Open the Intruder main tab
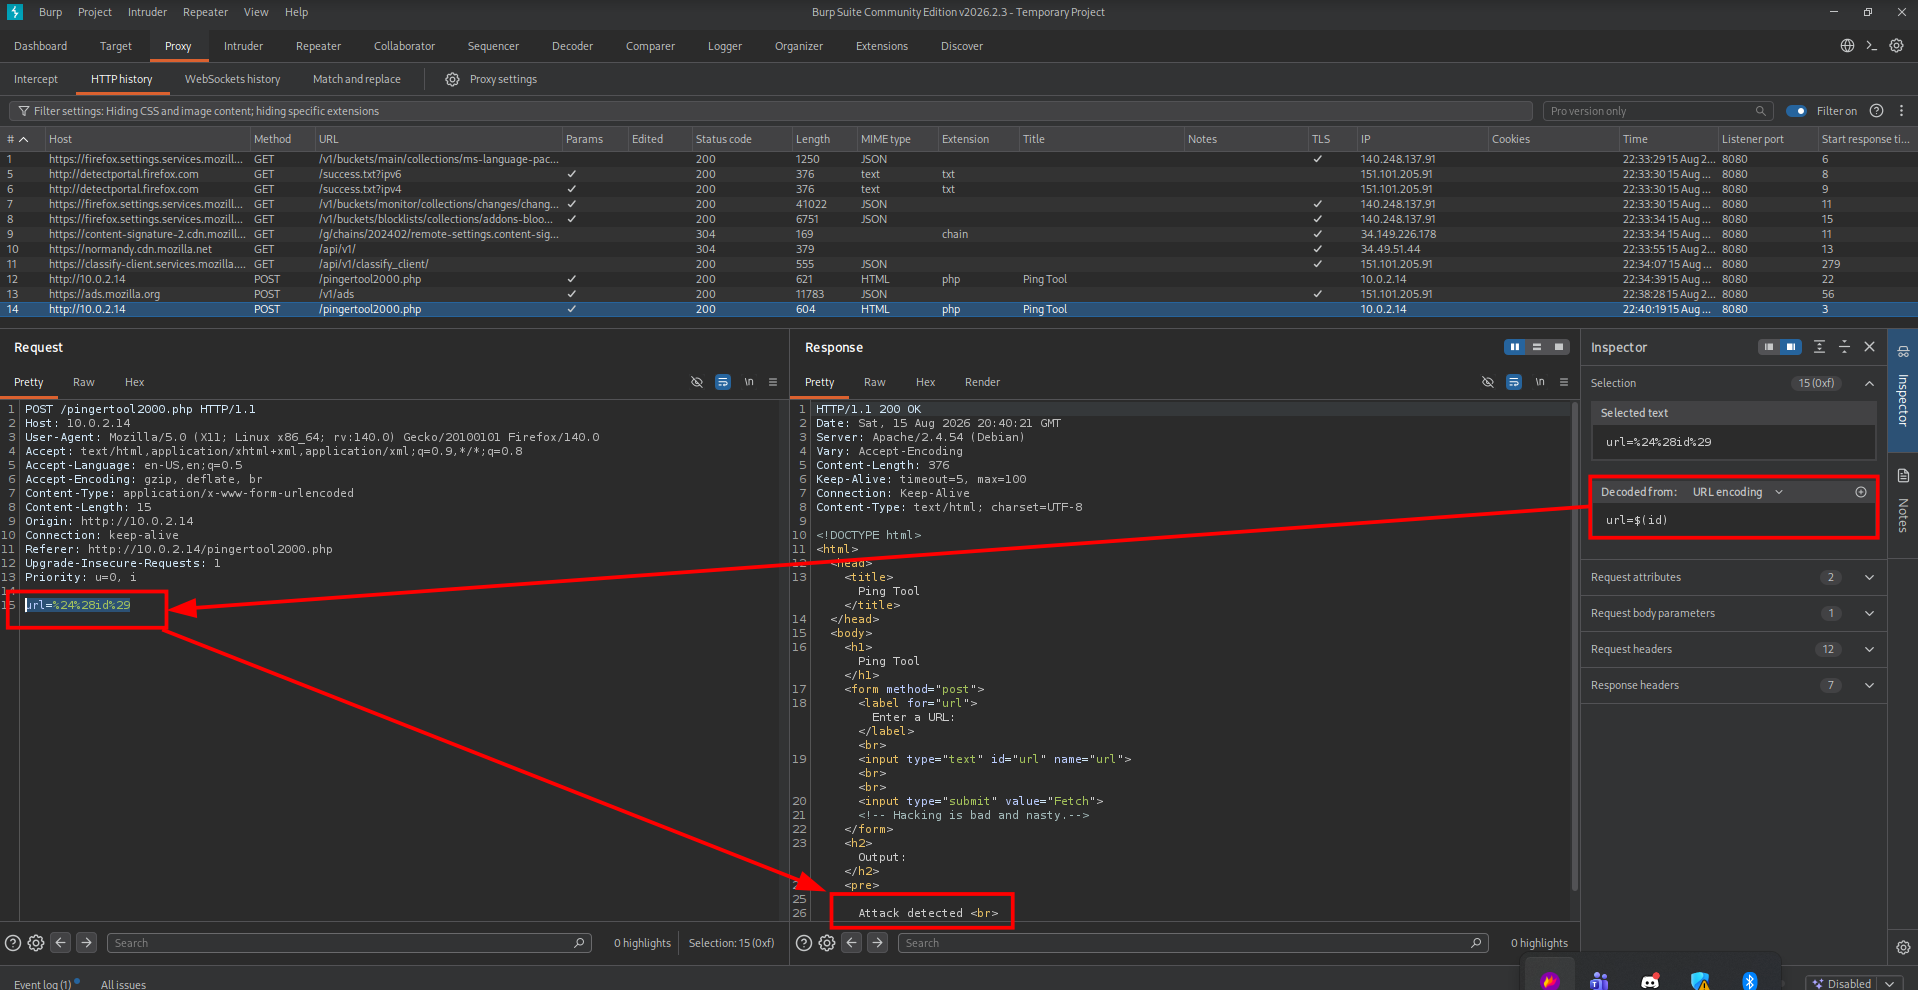The image size is (1918, 990). tap(243, 46)
